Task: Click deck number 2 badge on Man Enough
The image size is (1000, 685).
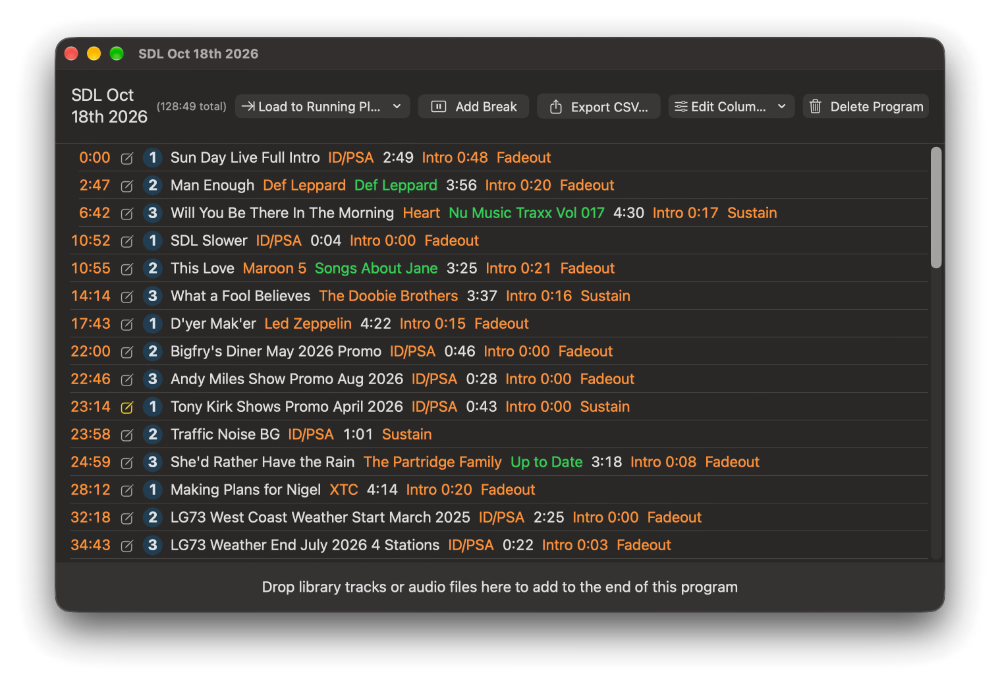Action: click(x=152, y=185)
